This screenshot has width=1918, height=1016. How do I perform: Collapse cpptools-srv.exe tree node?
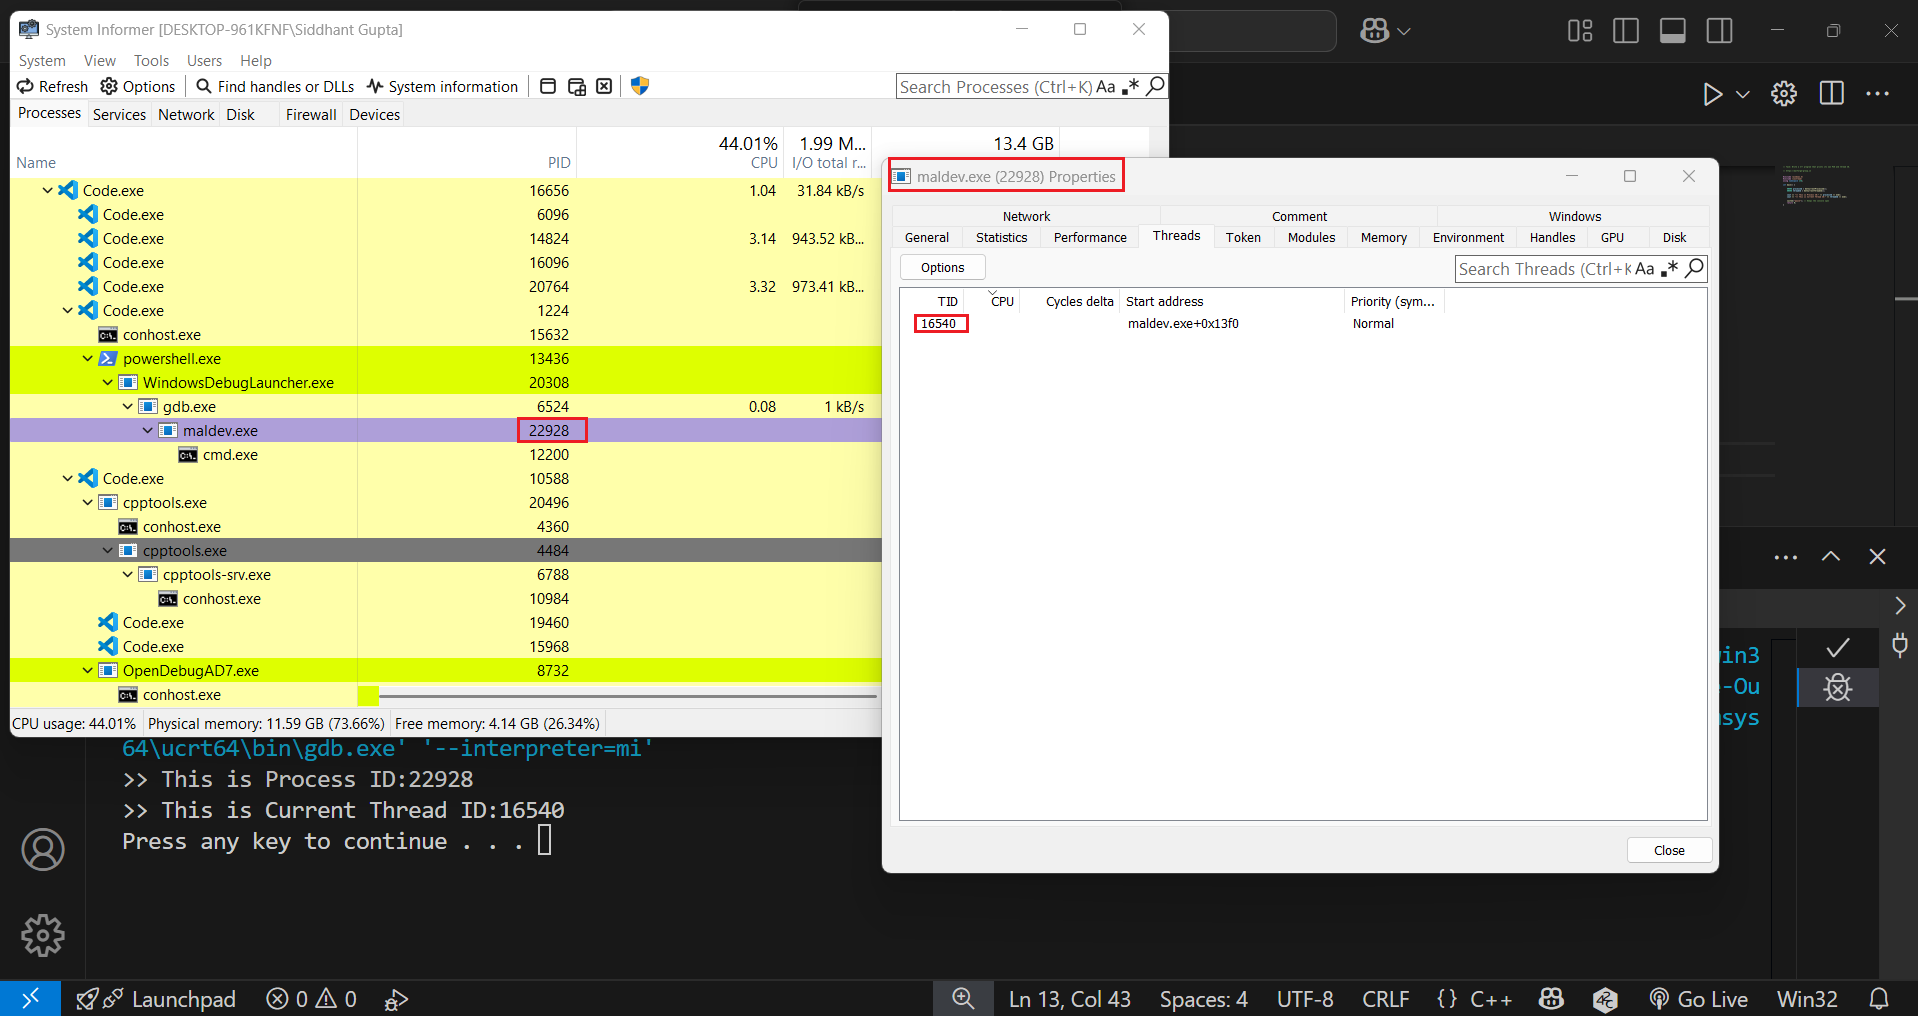tap(127, 574)
